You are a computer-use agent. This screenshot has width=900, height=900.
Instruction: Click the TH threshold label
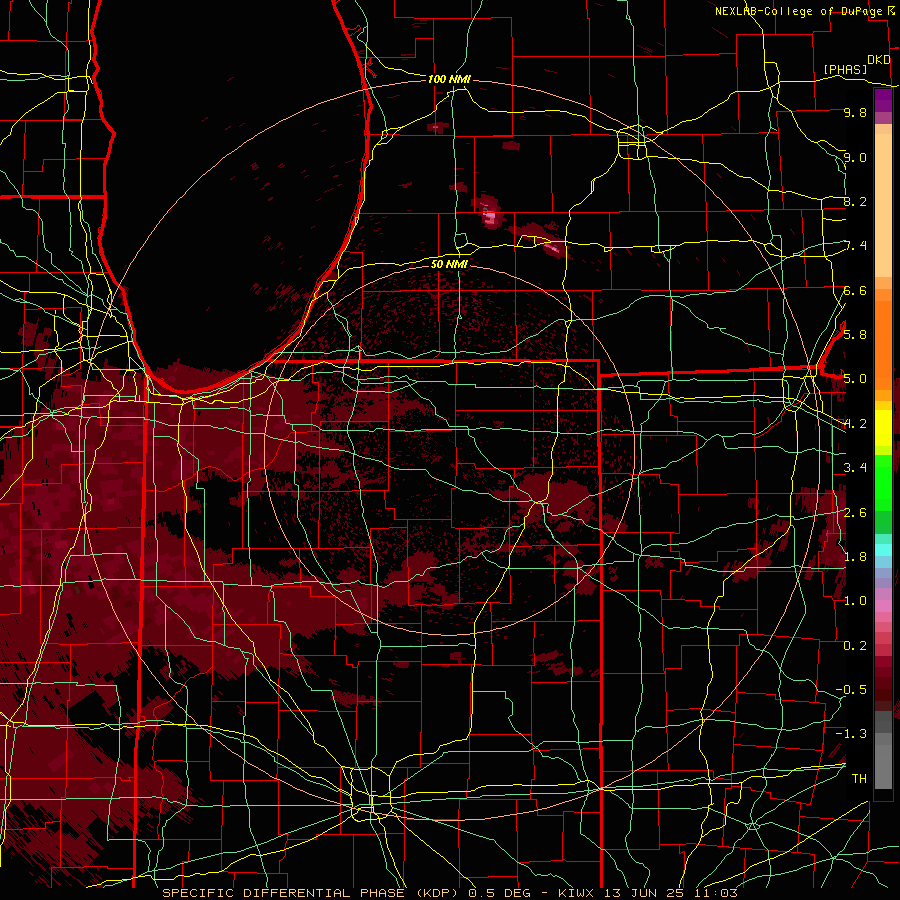(859, 778)
